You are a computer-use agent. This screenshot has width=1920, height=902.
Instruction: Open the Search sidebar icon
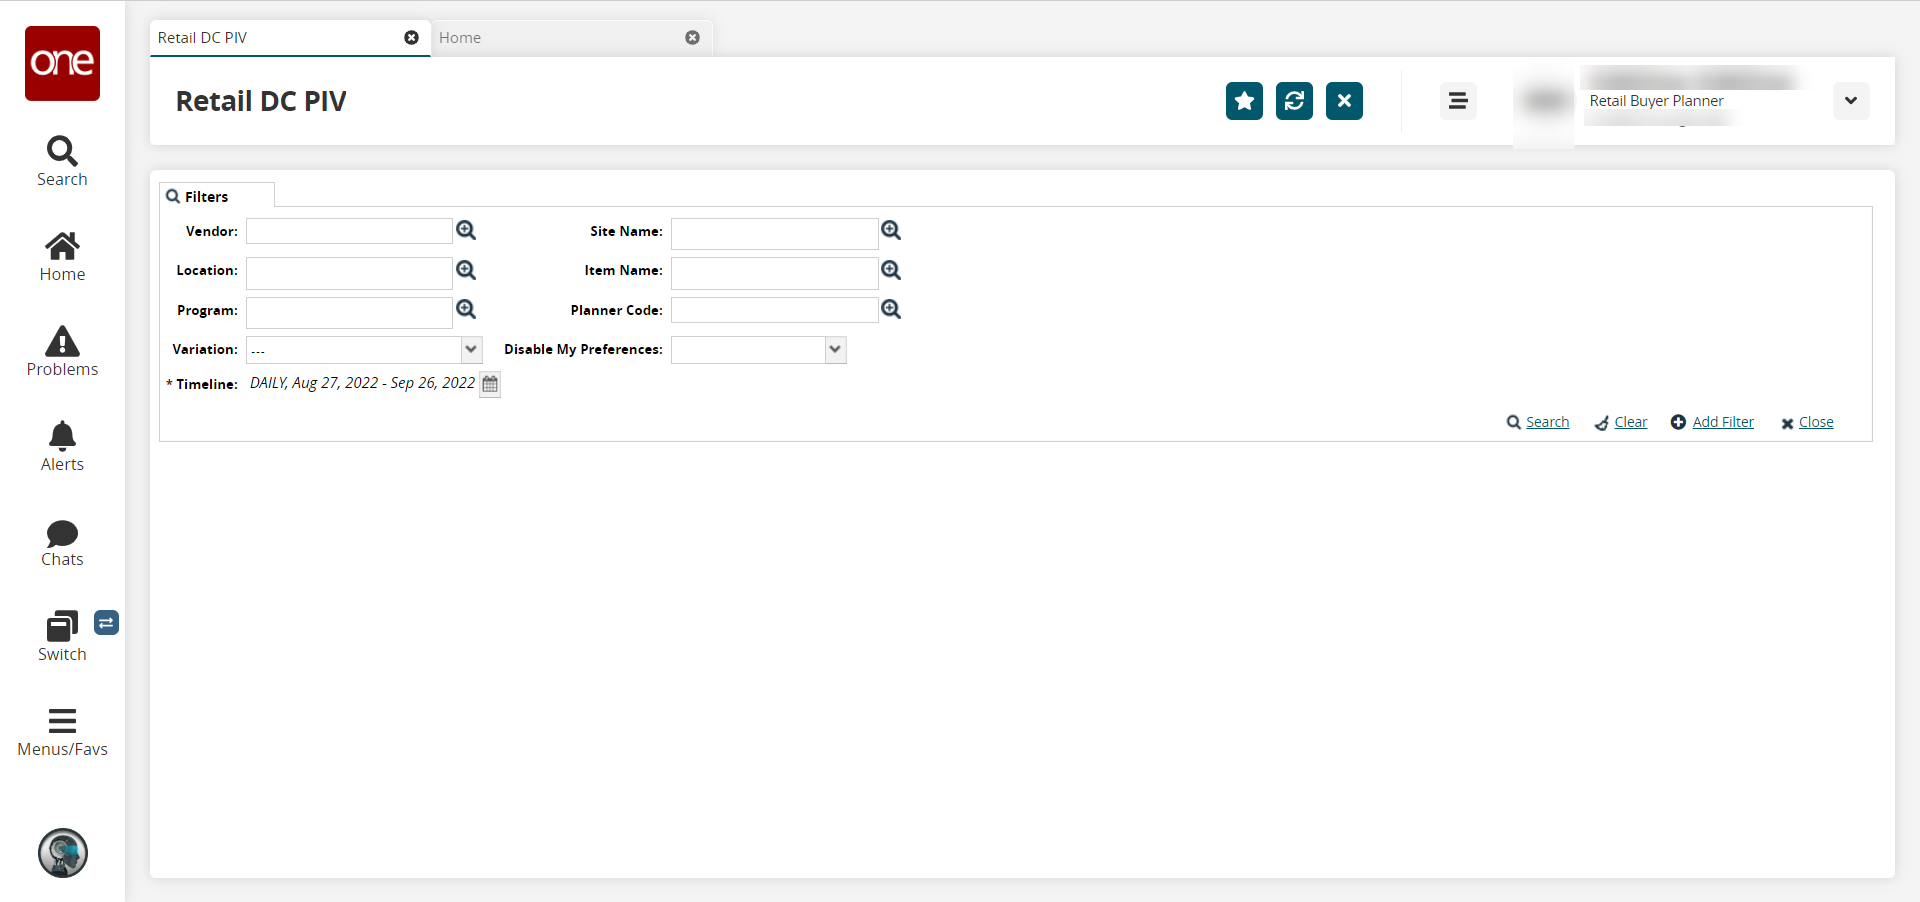62,162
